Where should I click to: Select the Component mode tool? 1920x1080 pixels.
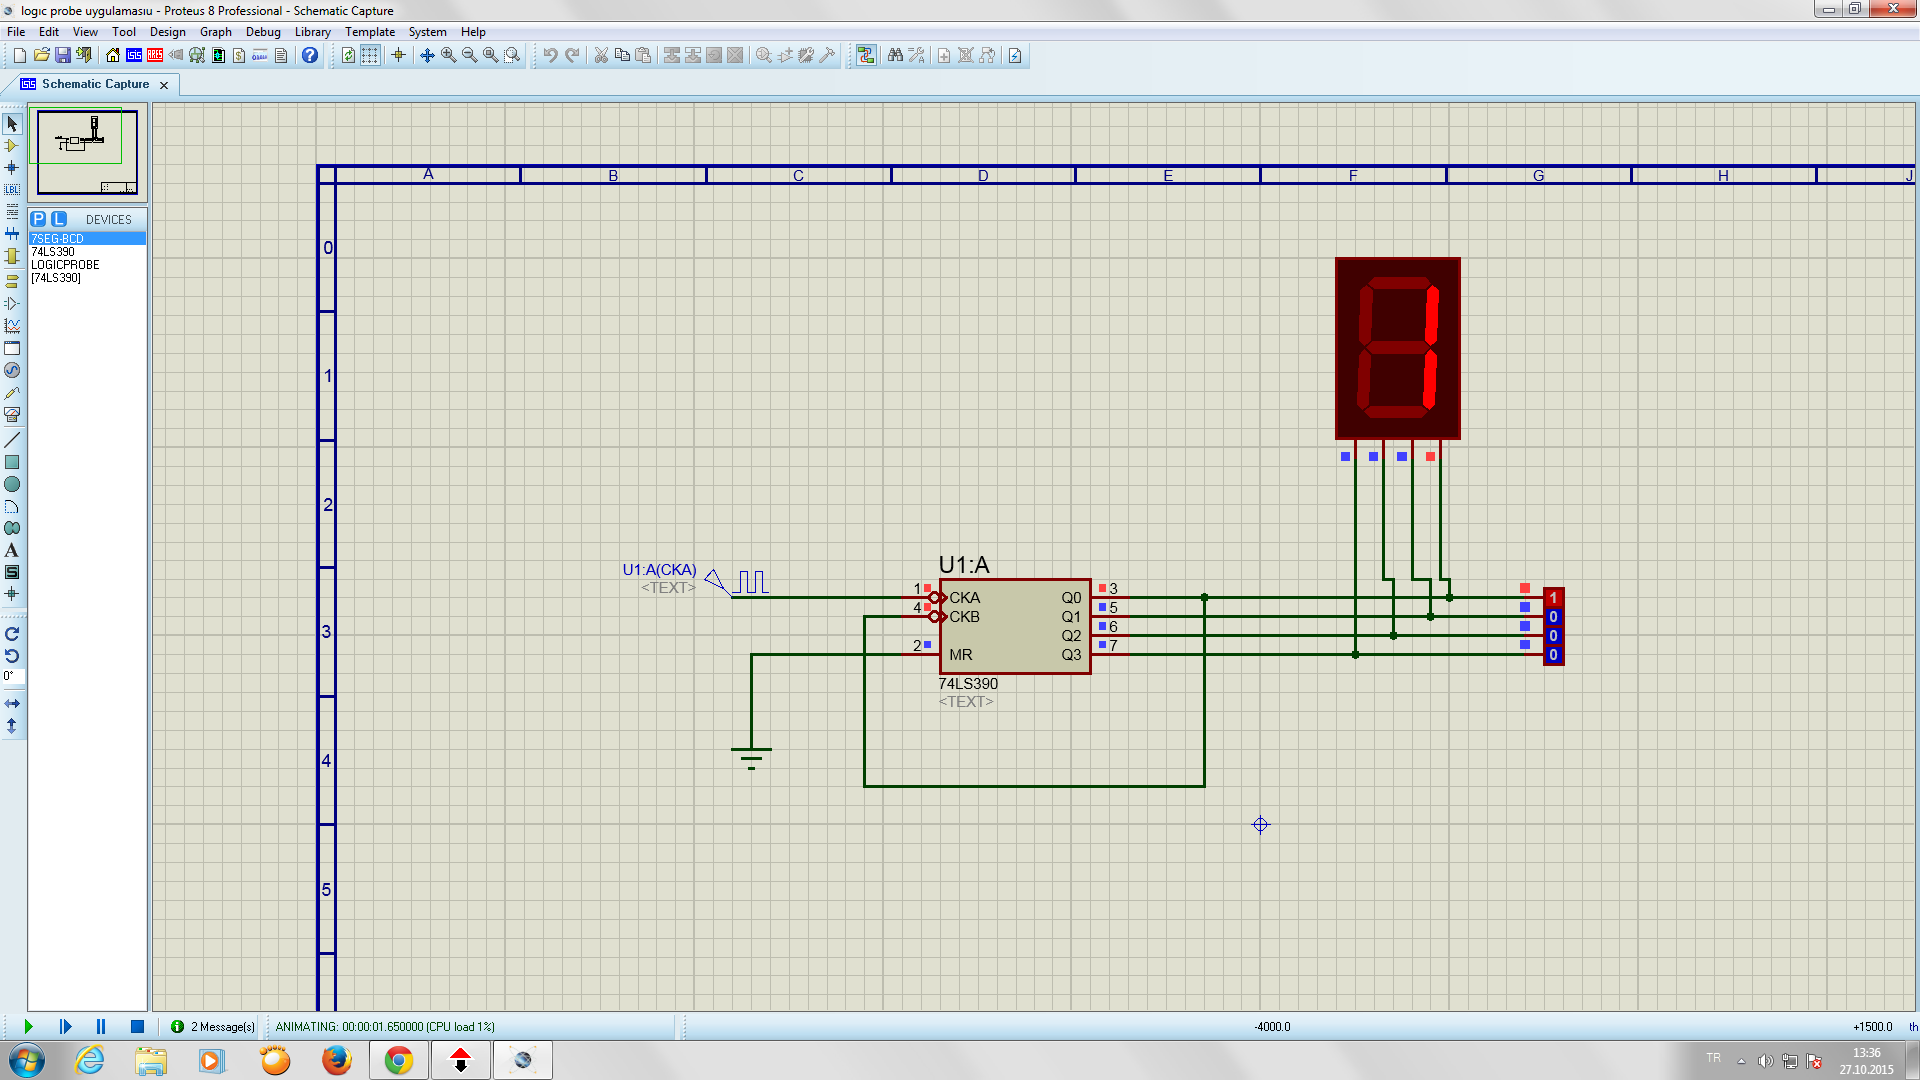(12, 146)
